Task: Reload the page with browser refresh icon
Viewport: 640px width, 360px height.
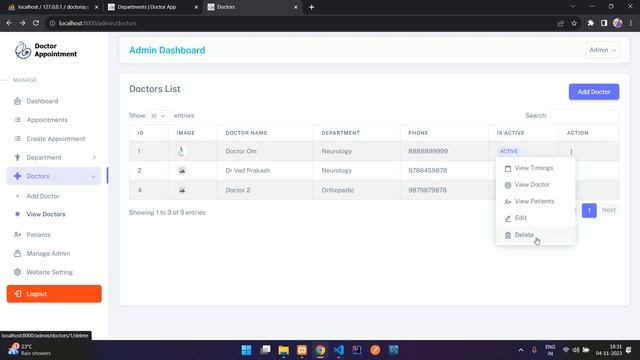Action: (36, 23)
